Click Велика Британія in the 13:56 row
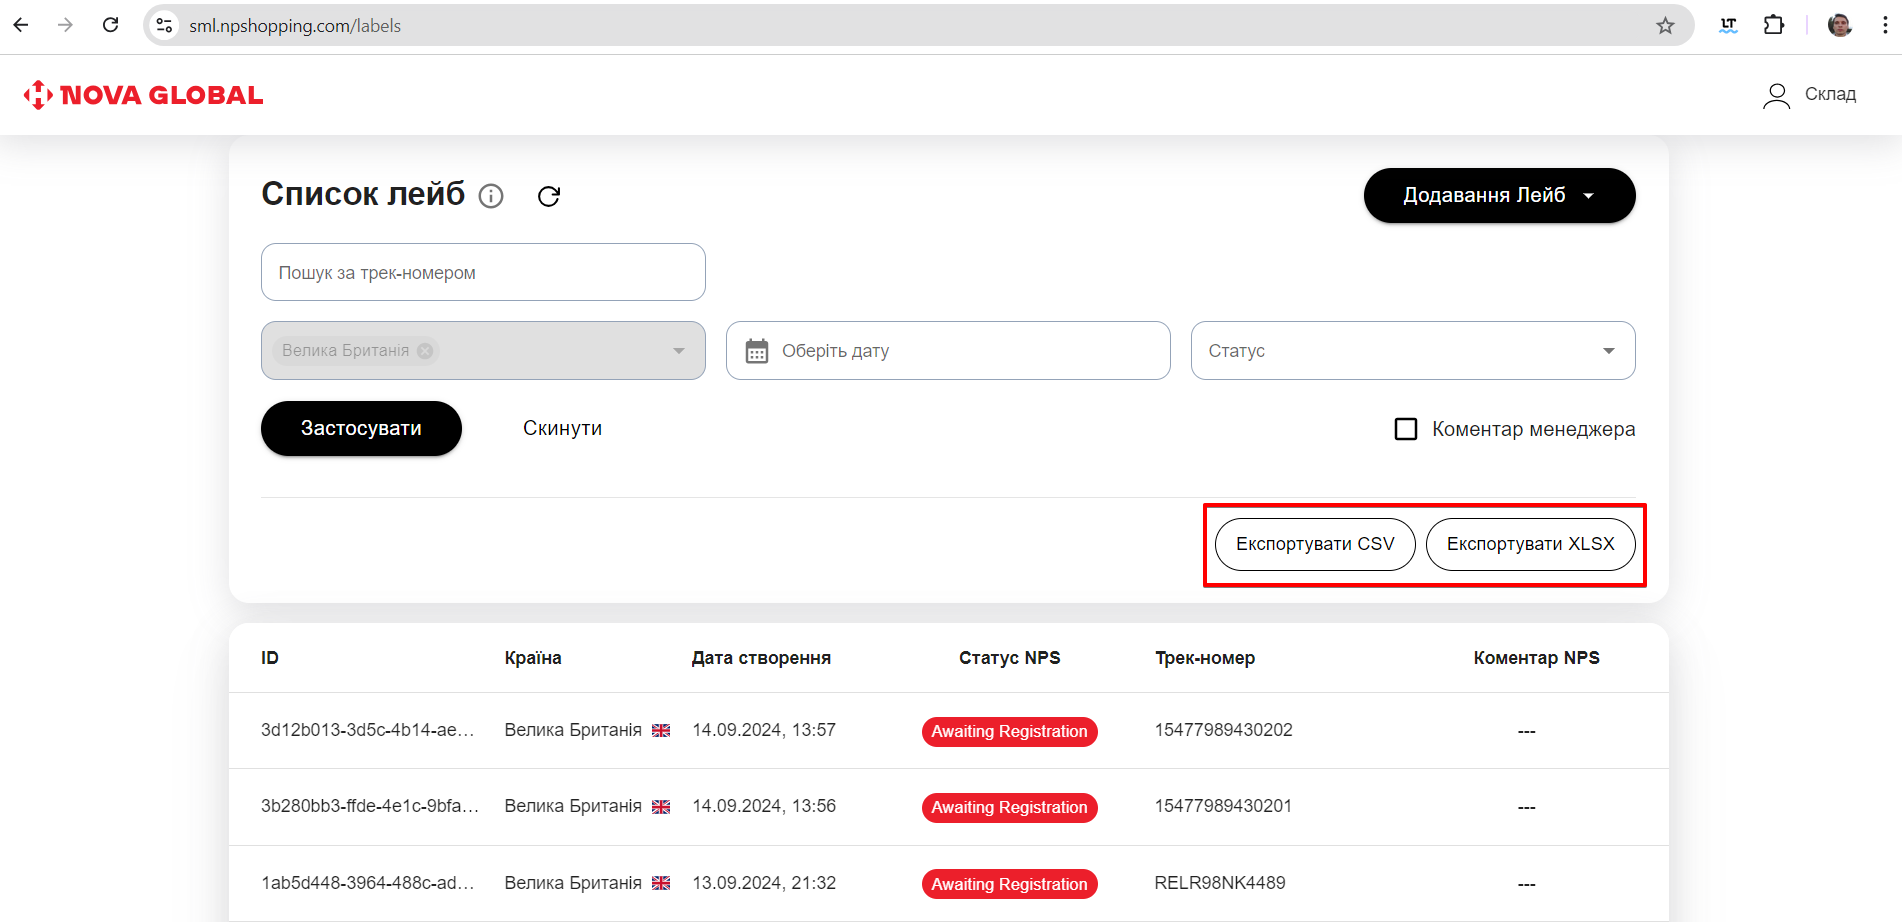 click(573, 806)
